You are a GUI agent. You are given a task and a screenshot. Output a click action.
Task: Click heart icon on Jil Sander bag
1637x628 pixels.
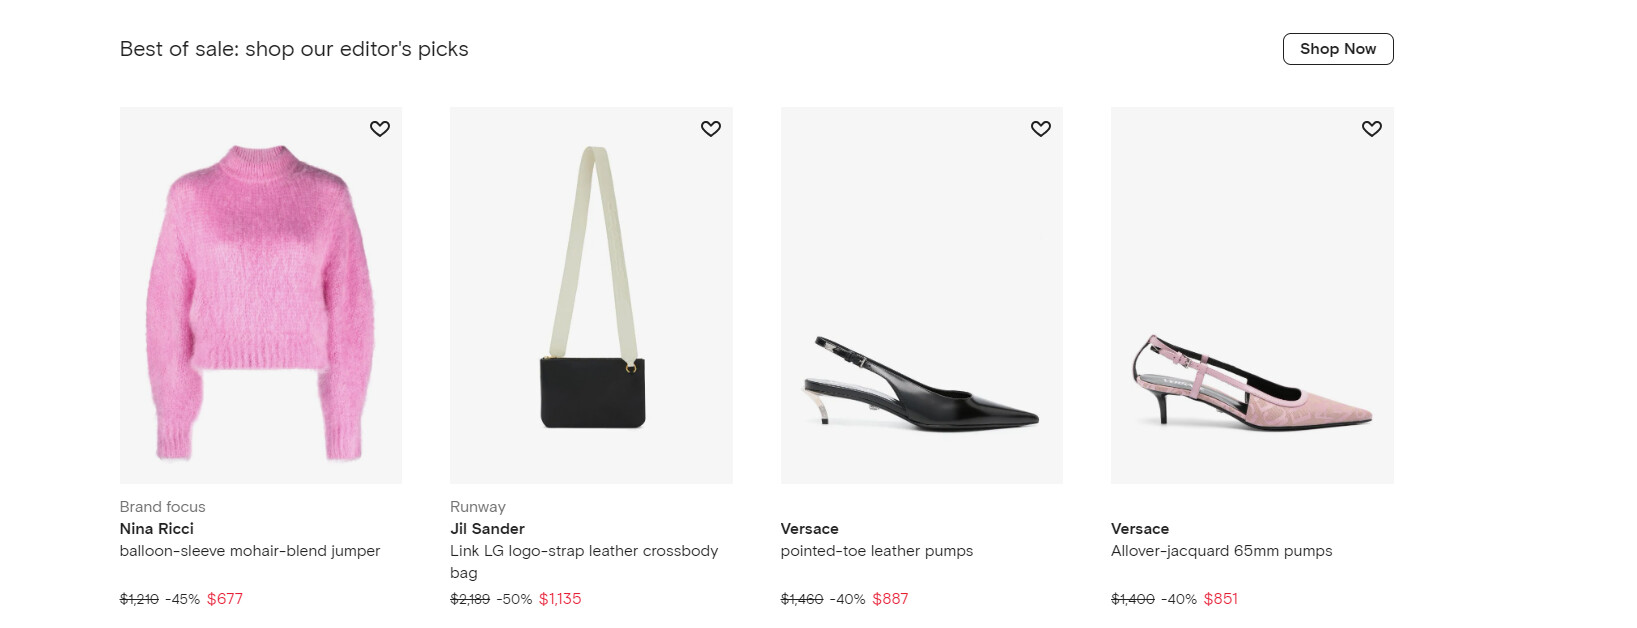711,129
